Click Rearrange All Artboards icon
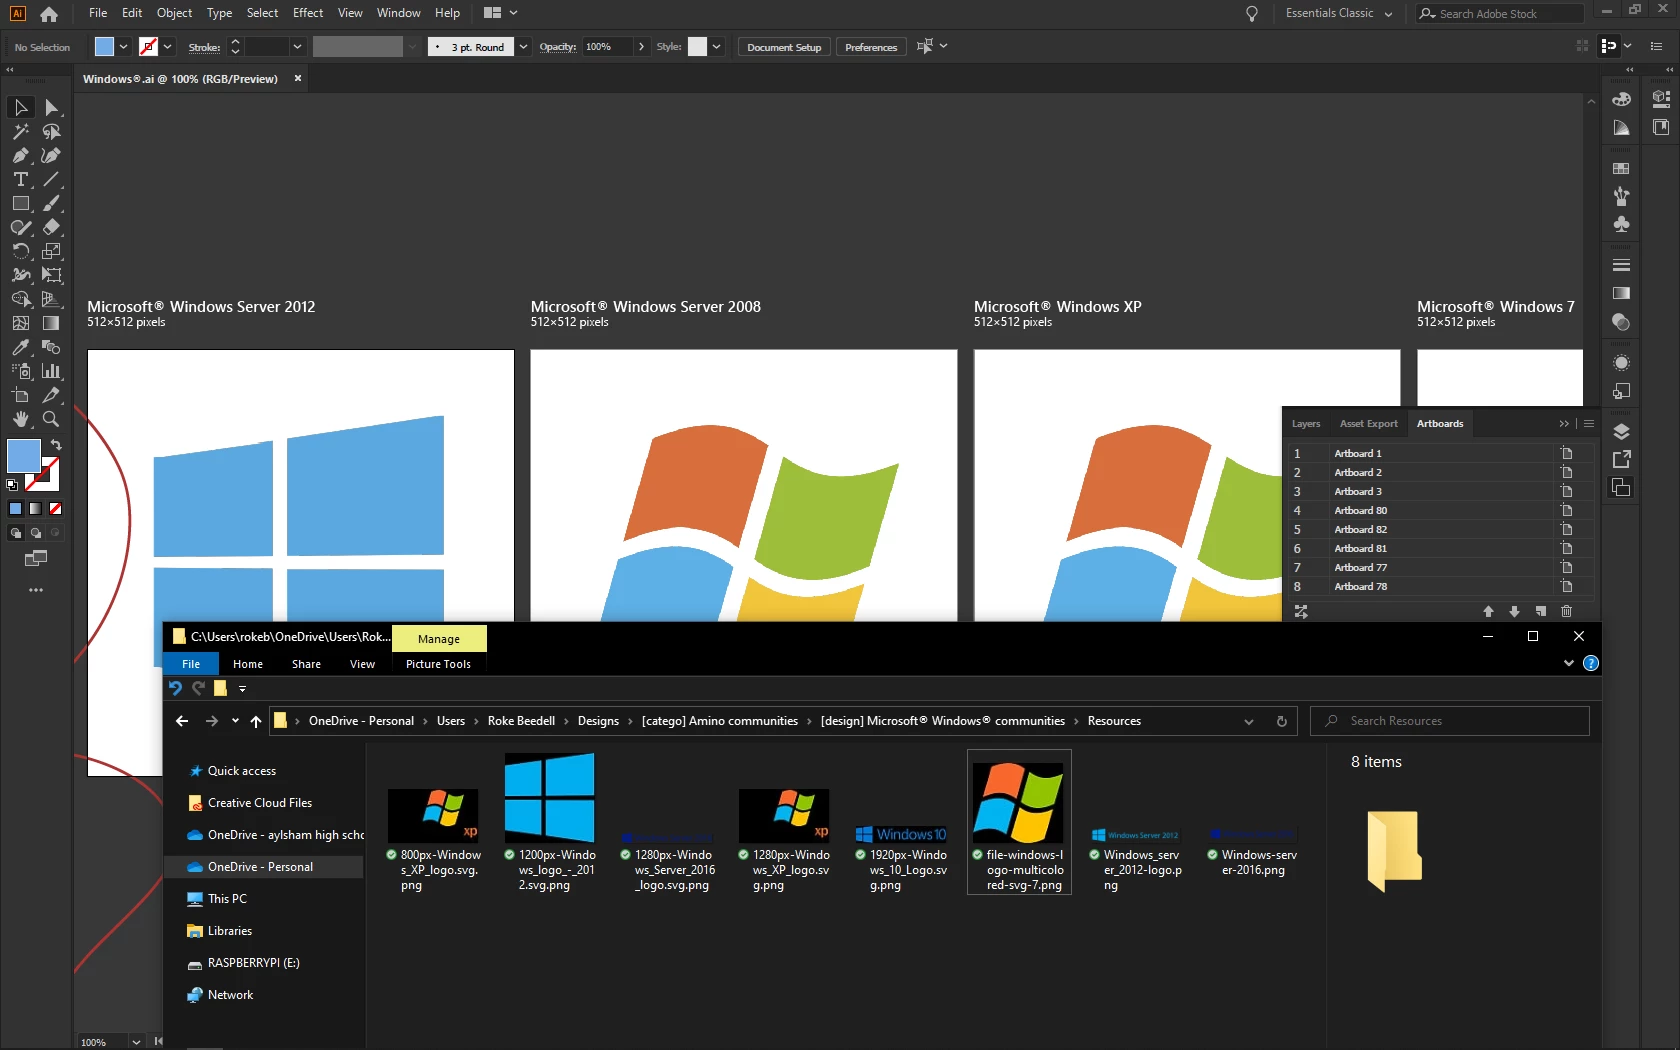1680x1050 pixels. coord(1301,611)
